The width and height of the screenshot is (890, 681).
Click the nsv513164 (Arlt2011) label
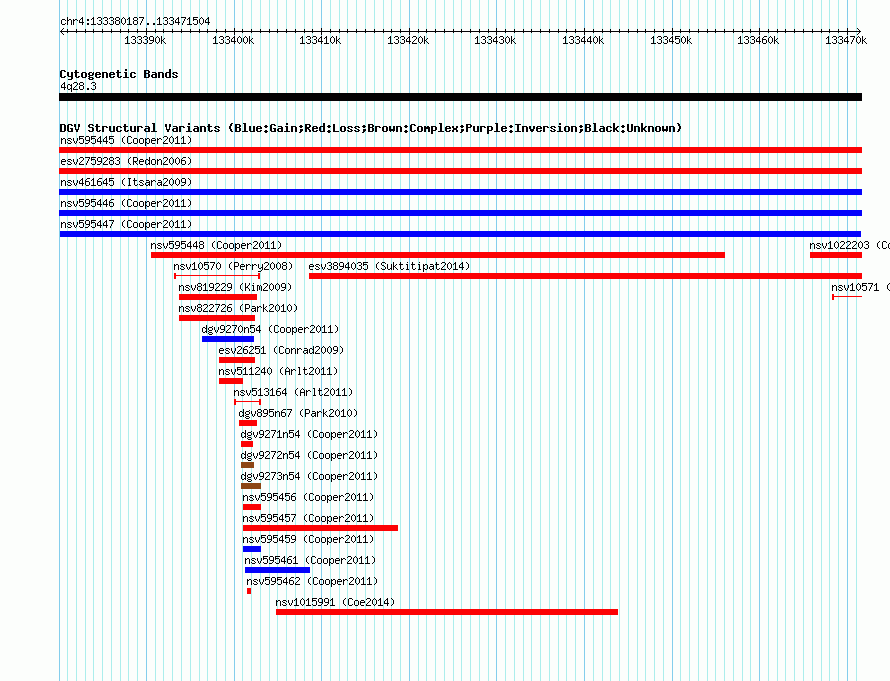[293, 392]
